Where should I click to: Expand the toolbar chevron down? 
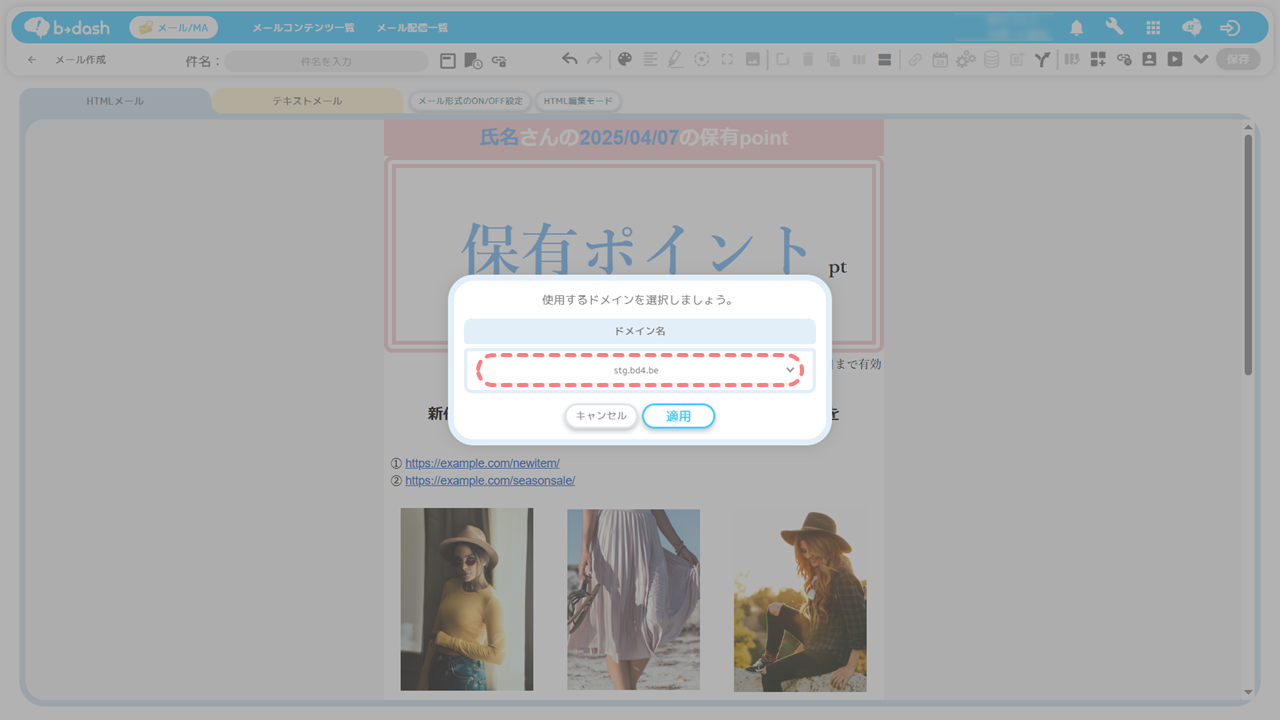click(x=1201, y=60)
